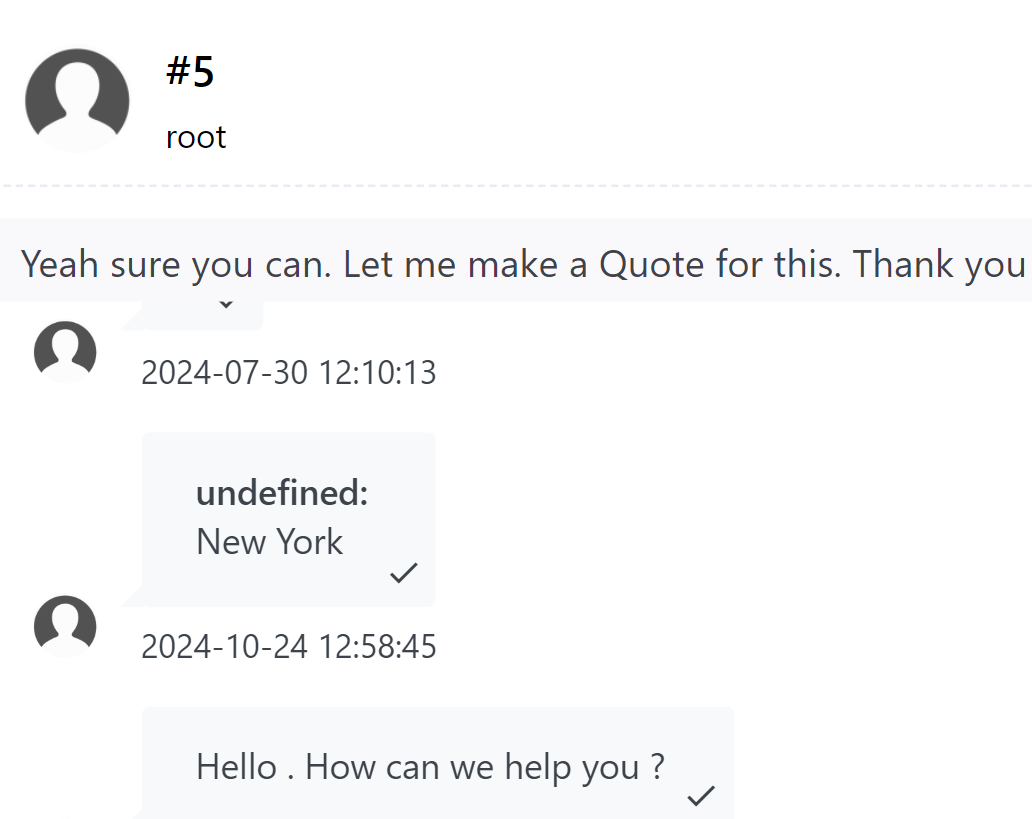
Task: Click the large profile avatar beside #5
Action: click(77, 100)
